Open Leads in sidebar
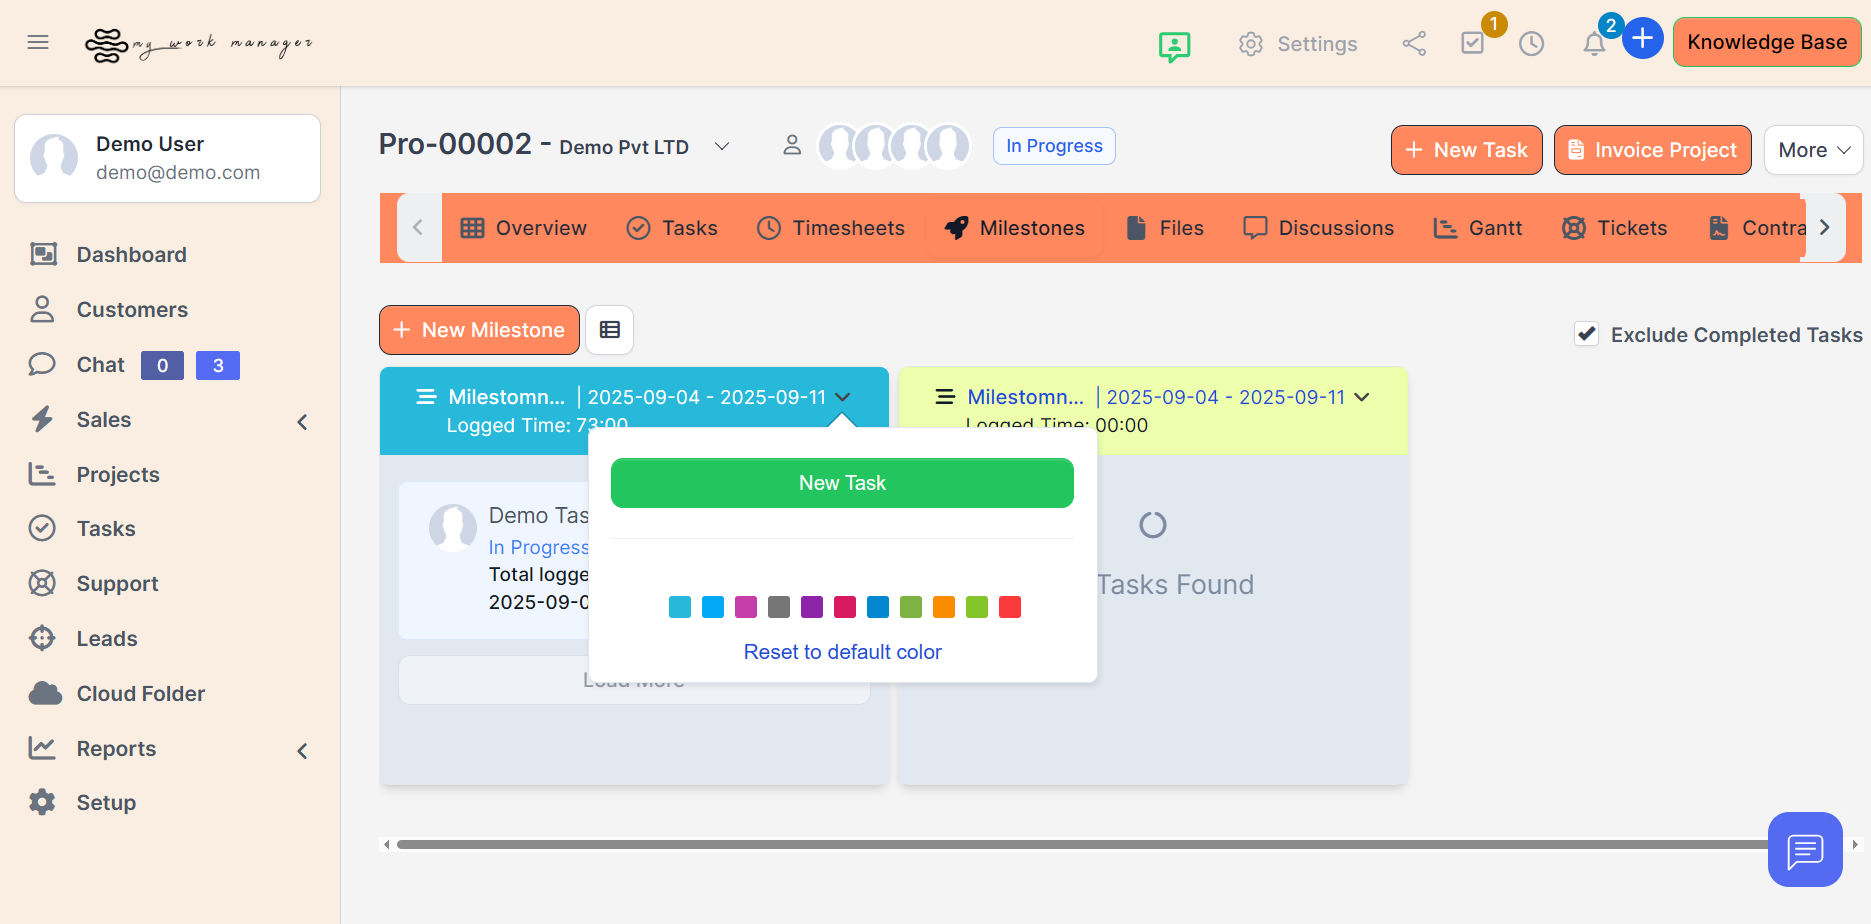Viewport: 1871px width, 924px height. click(107, 639)
